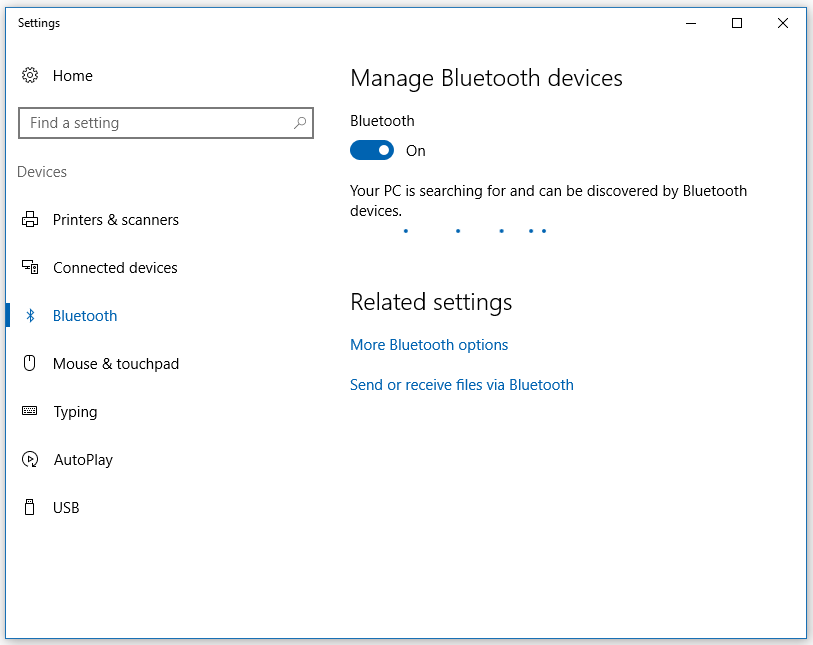Minimize the Settings window
This screenshot has height=645, width=813.
pos(691,23)
